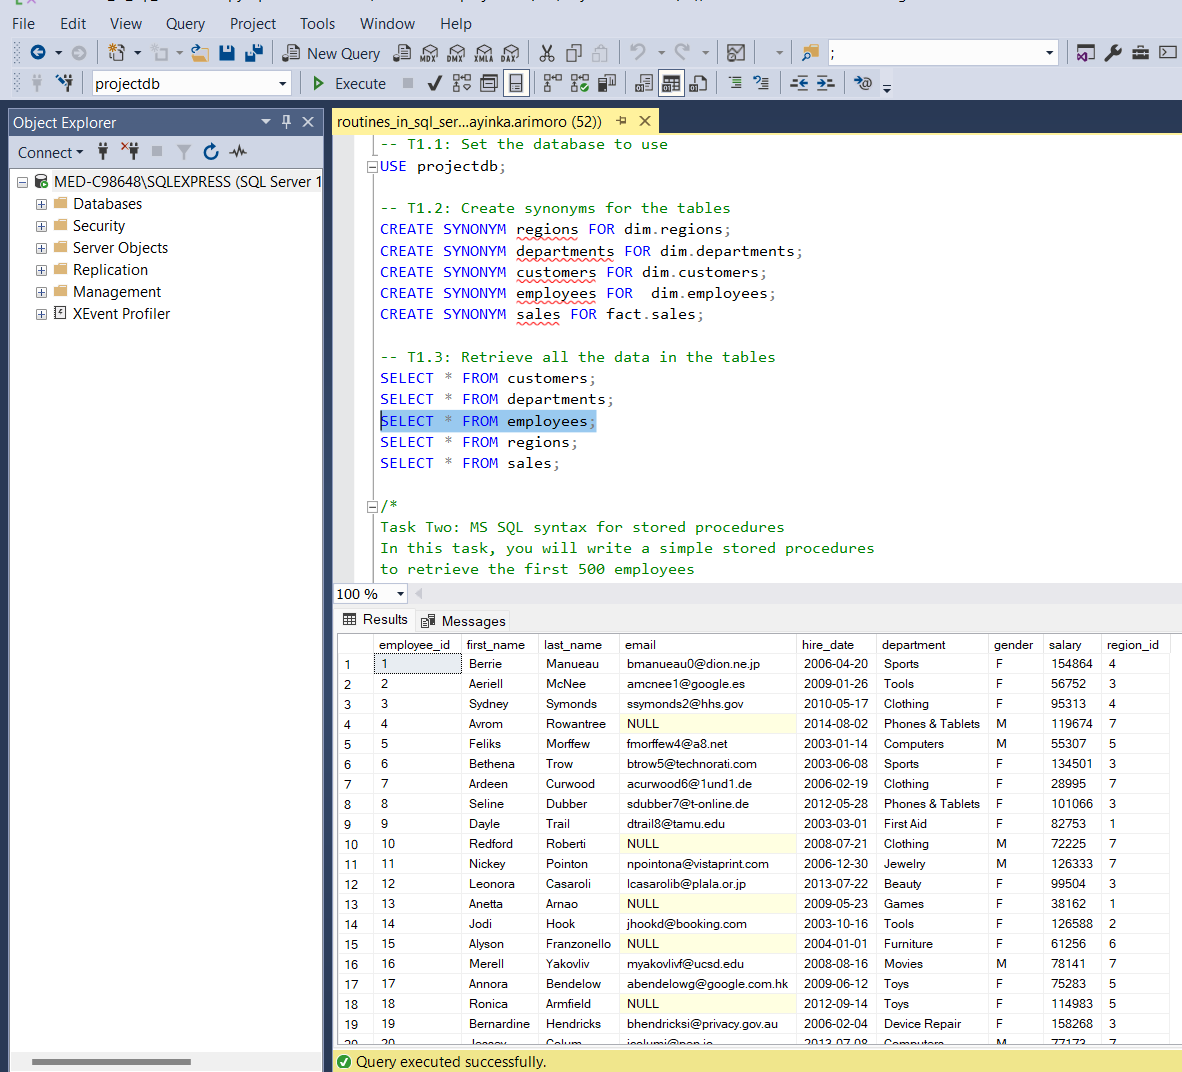Click the Parse query checkmark icon
The height and width of the screenshot is (1072, 1182).
(x=434, y=83)
